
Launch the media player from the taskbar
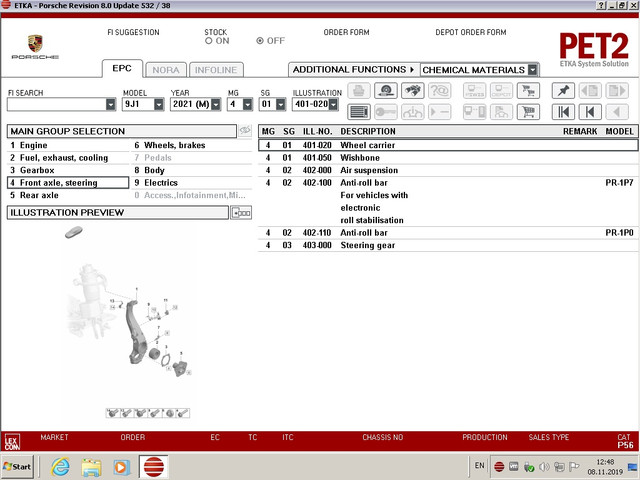pyautogui.click(x=121, y=467)
